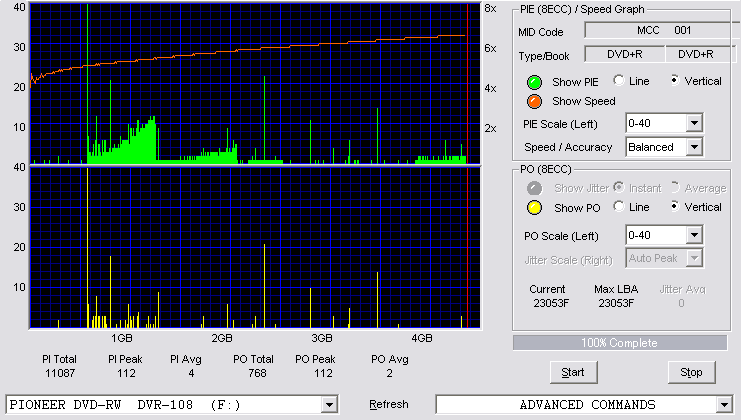The image size is (742, 420).
Task: Select Line mode for PIE graph
Action: [x=619, y=80]
